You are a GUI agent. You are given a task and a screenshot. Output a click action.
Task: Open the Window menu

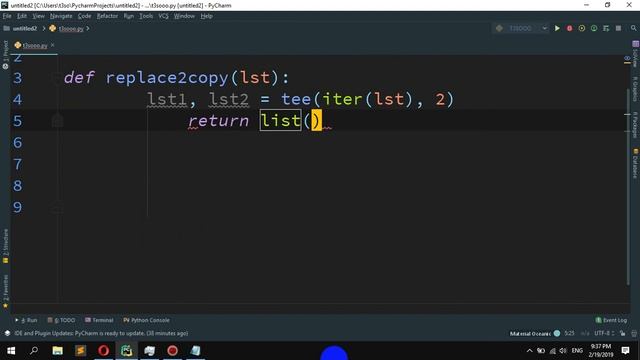(184, 16)
